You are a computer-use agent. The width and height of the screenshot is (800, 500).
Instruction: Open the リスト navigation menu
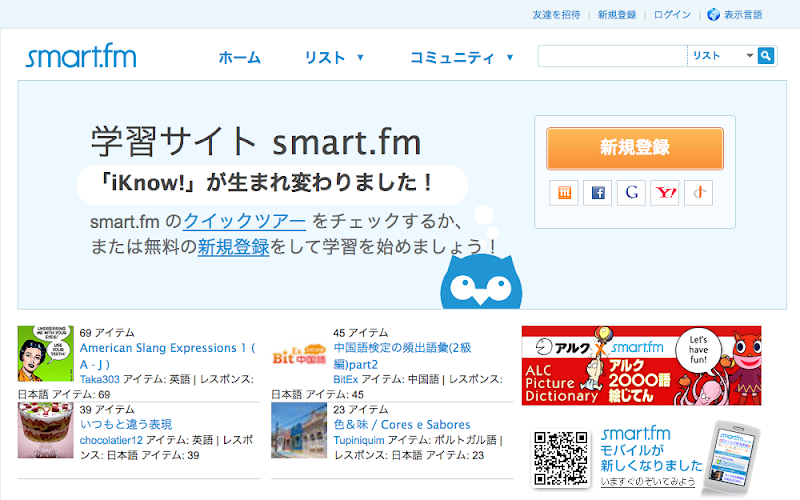[325, 57]
